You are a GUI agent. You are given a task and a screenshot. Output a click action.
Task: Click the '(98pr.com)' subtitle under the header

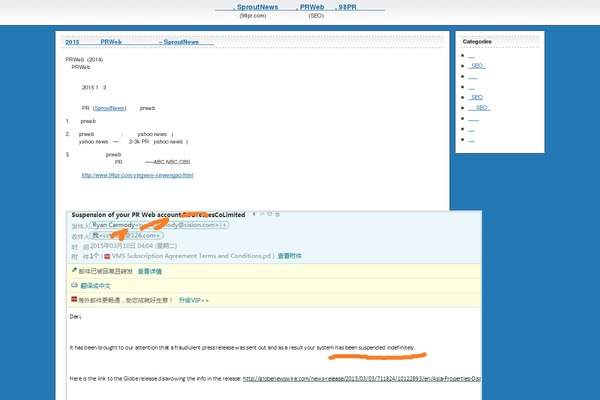(x=253, y=16)
